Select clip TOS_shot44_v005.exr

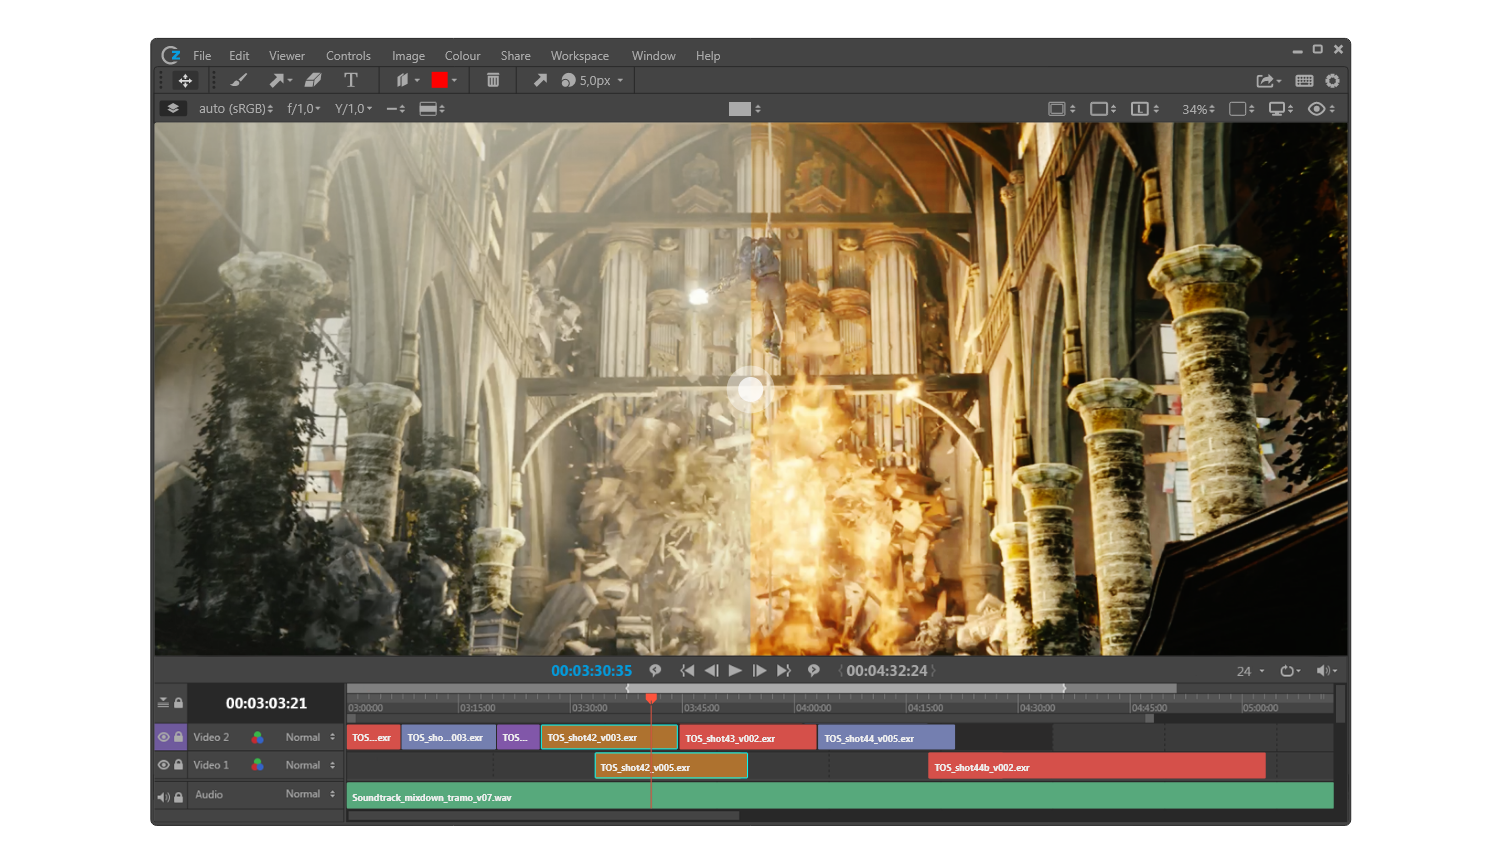pos(887,738)
